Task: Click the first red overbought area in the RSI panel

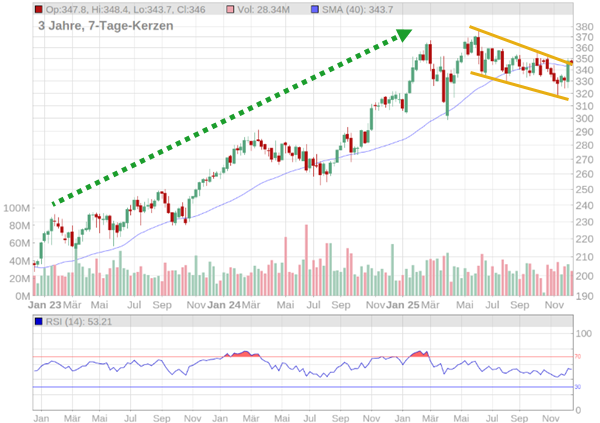Action: click(240, 354)
